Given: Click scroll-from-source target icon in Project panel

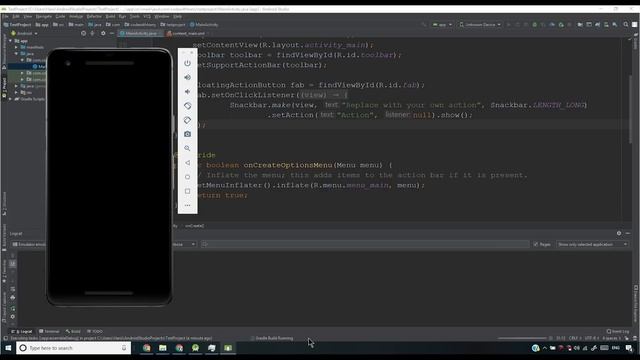Looking at the screenshot, I should coord(83,33).
